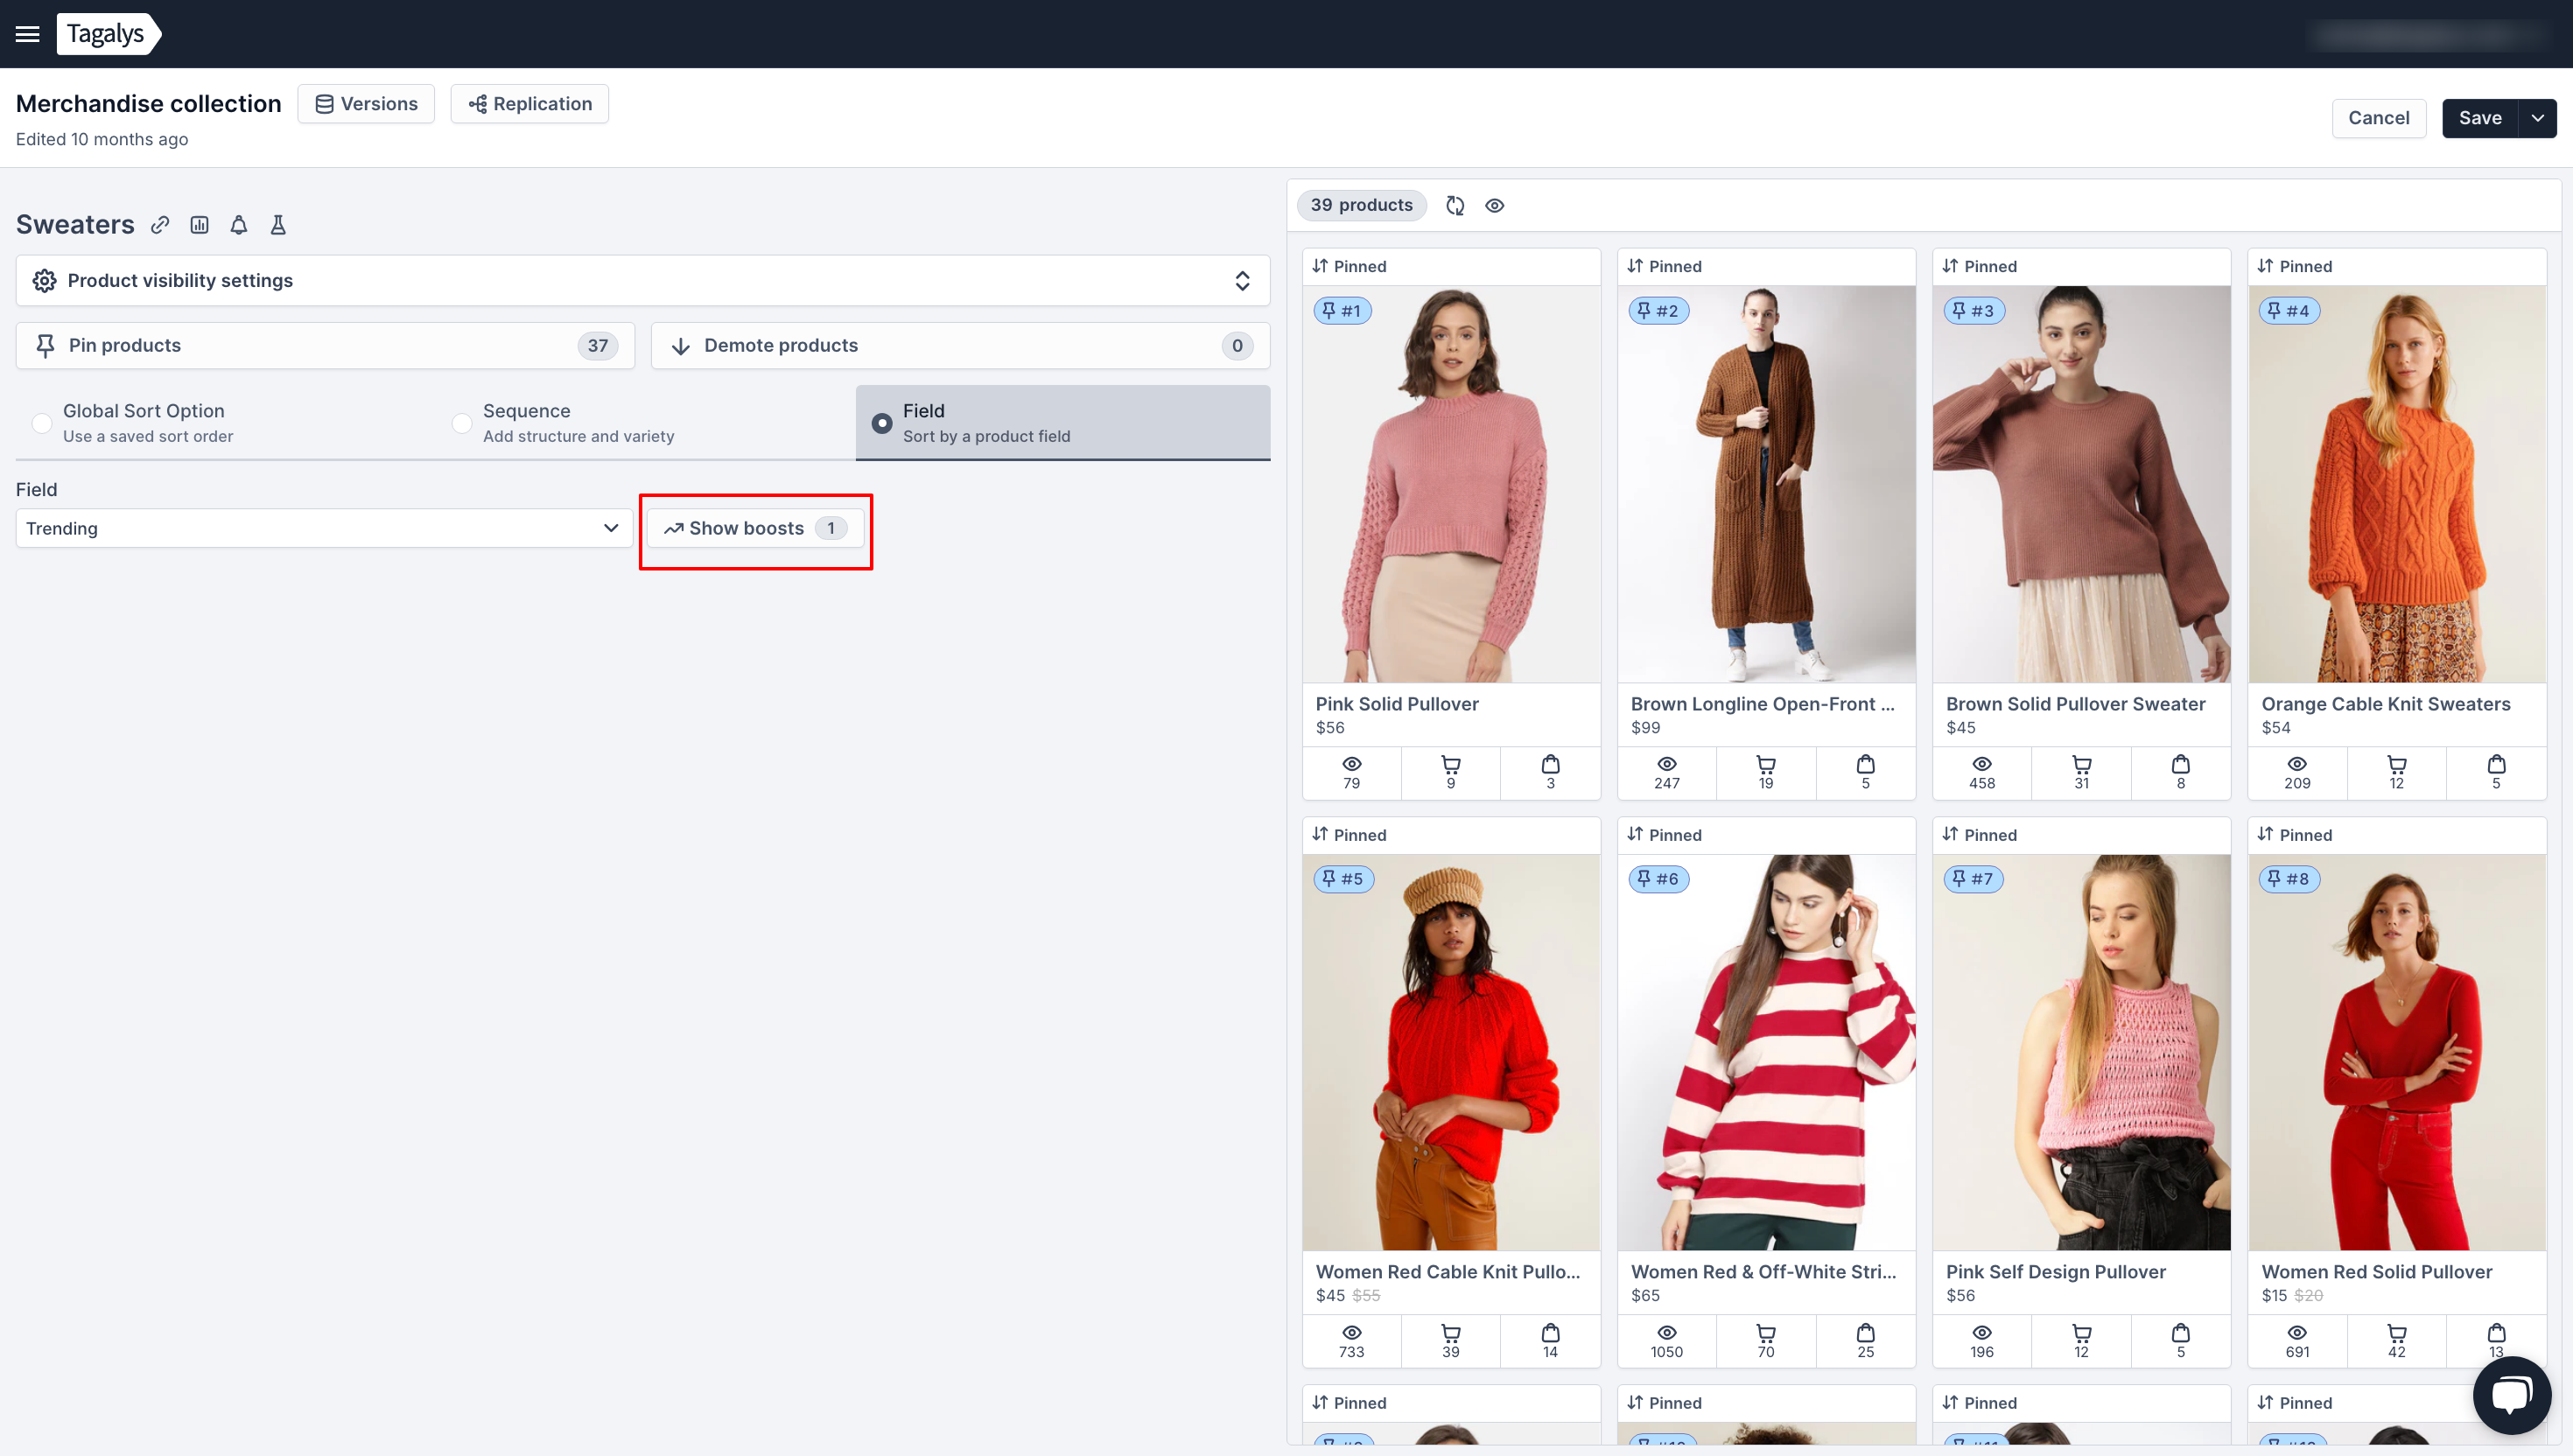The height and width of the screenshot is (1456, 2573).
Task: Open the flask experiment icon beside Sweaters
Action: tap(278, 225)
